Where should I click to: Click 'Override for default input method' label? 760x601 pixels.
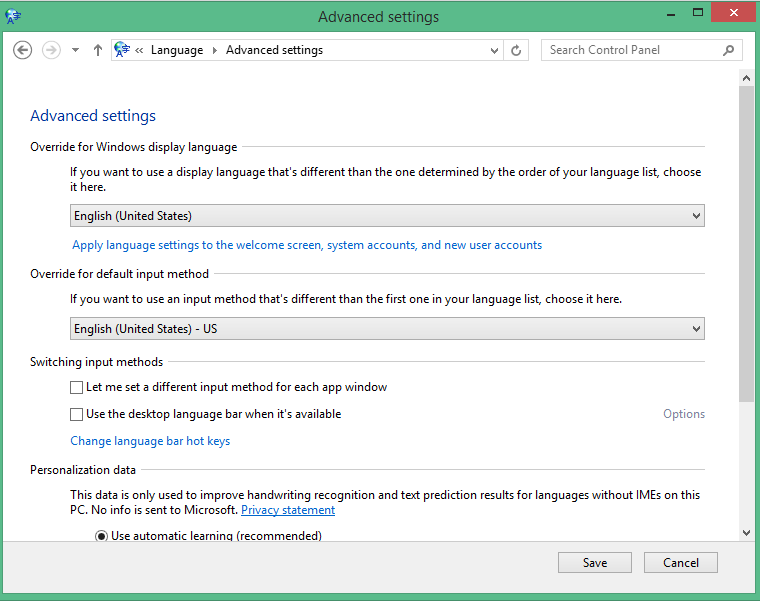[x=119, y=274]
